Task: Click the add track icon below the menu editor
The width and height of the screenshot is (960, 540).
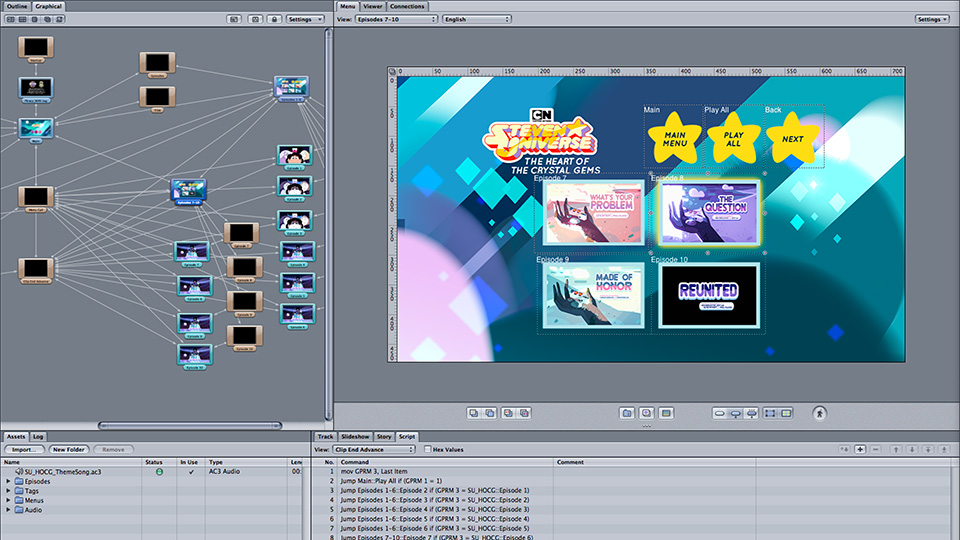Action: pos(666,413)
